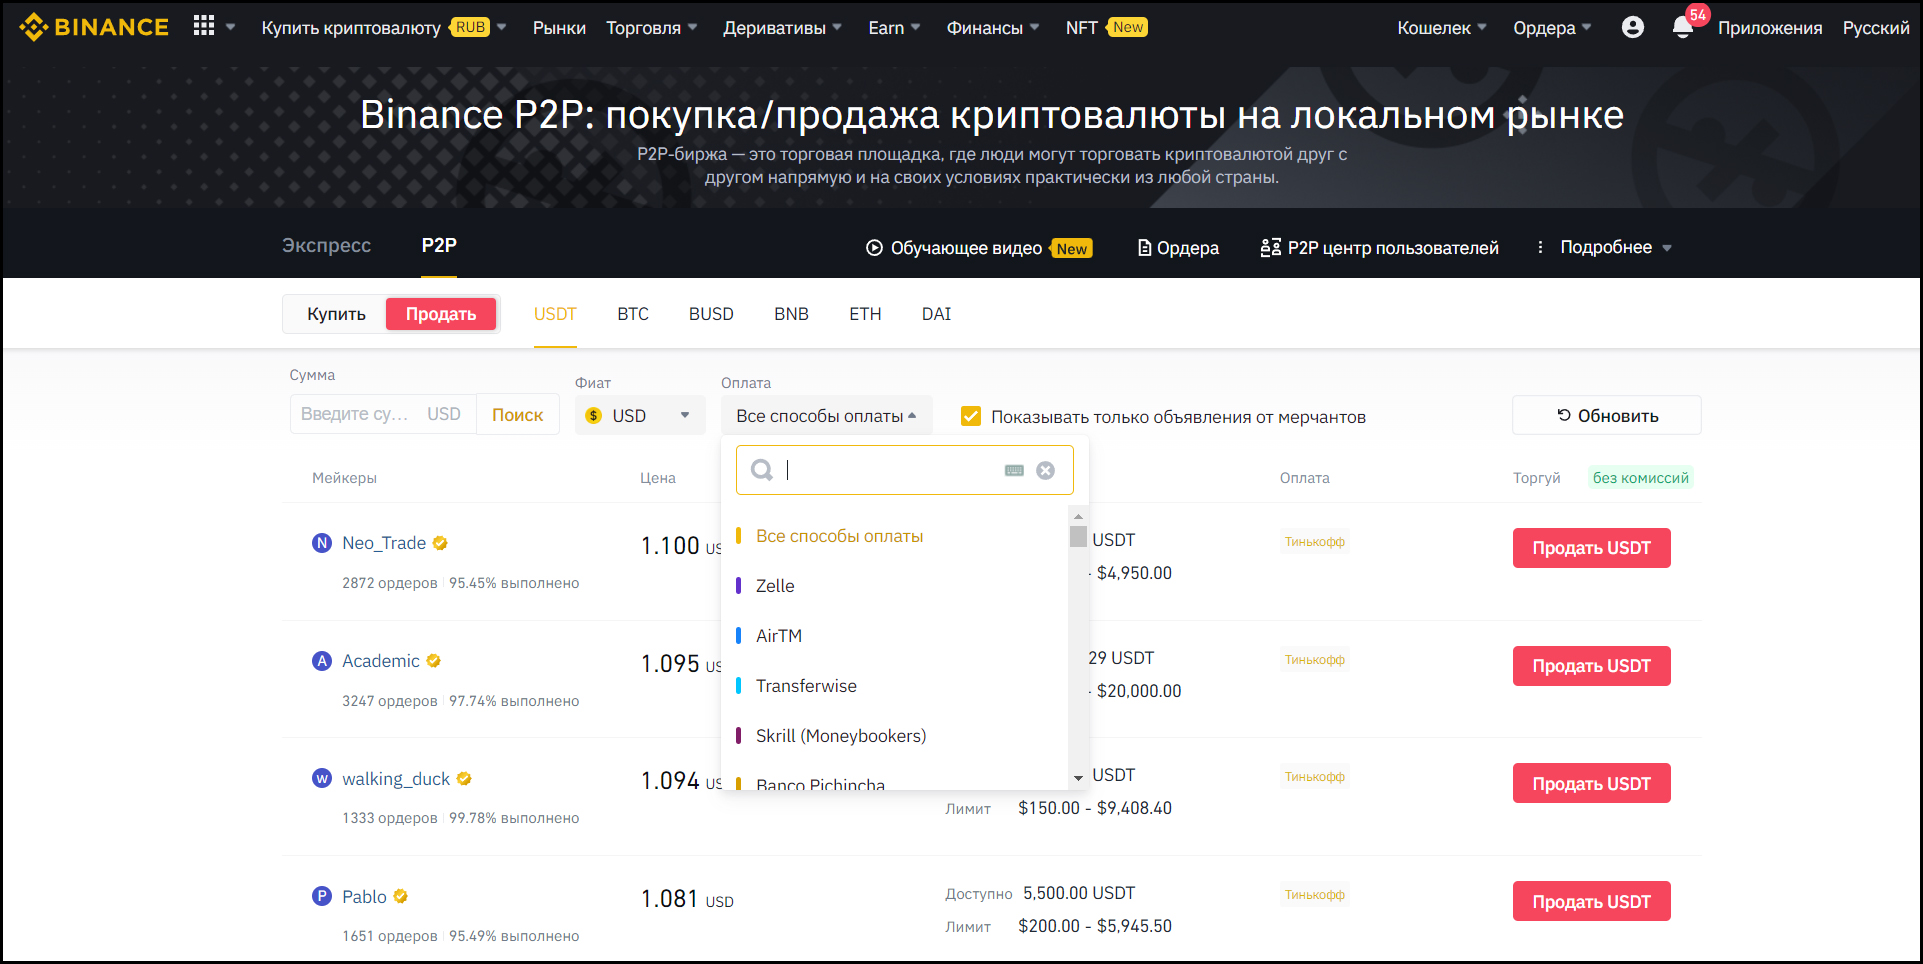Click the Refresh (Обновить) button

(x=1606, y=415)
